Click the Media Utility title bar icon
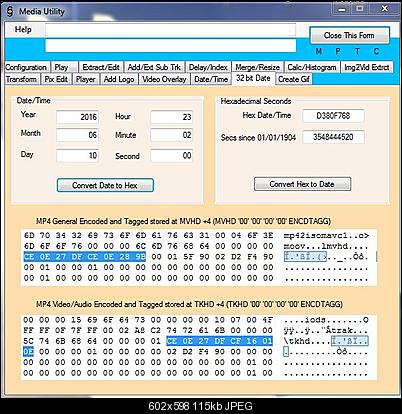Viewport: 402px width, 414px height. (x=10, y=11)
